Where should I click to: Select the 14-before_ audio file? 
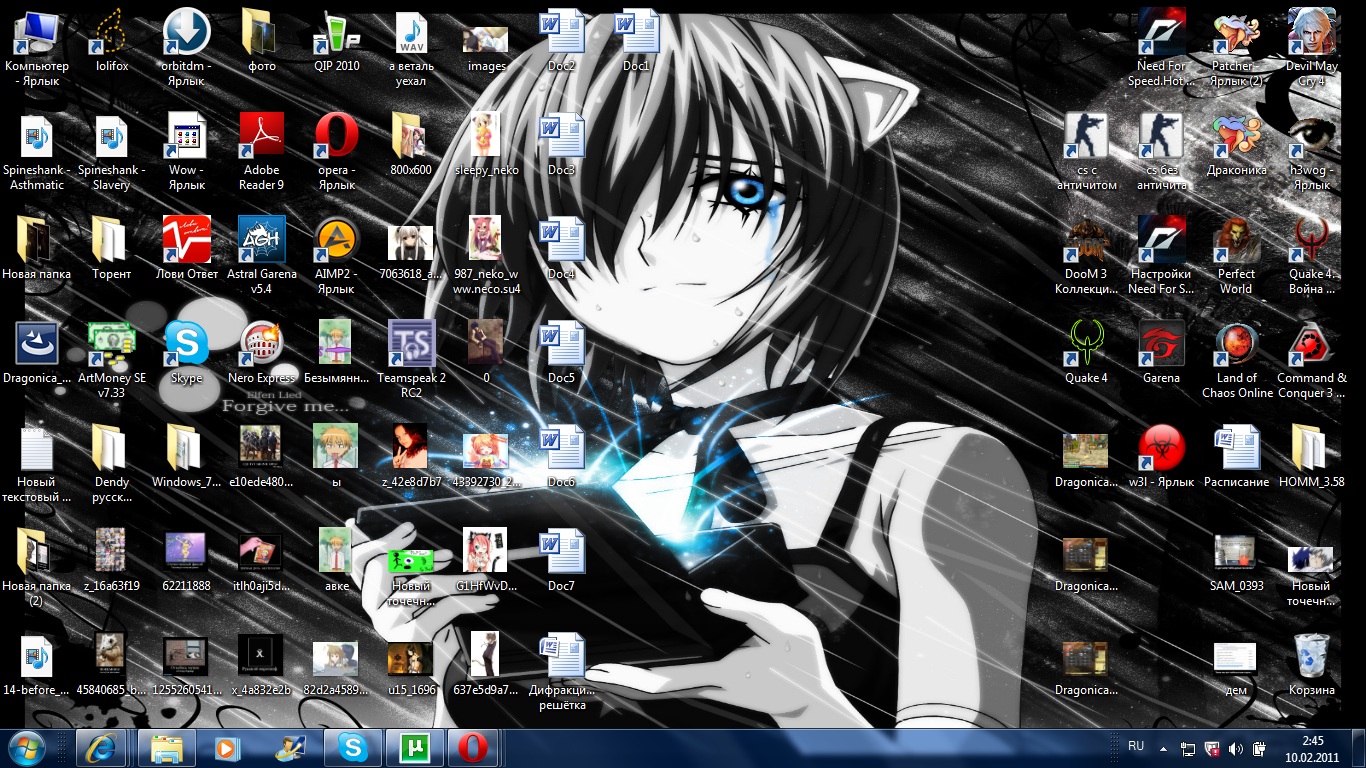point(37,656)
